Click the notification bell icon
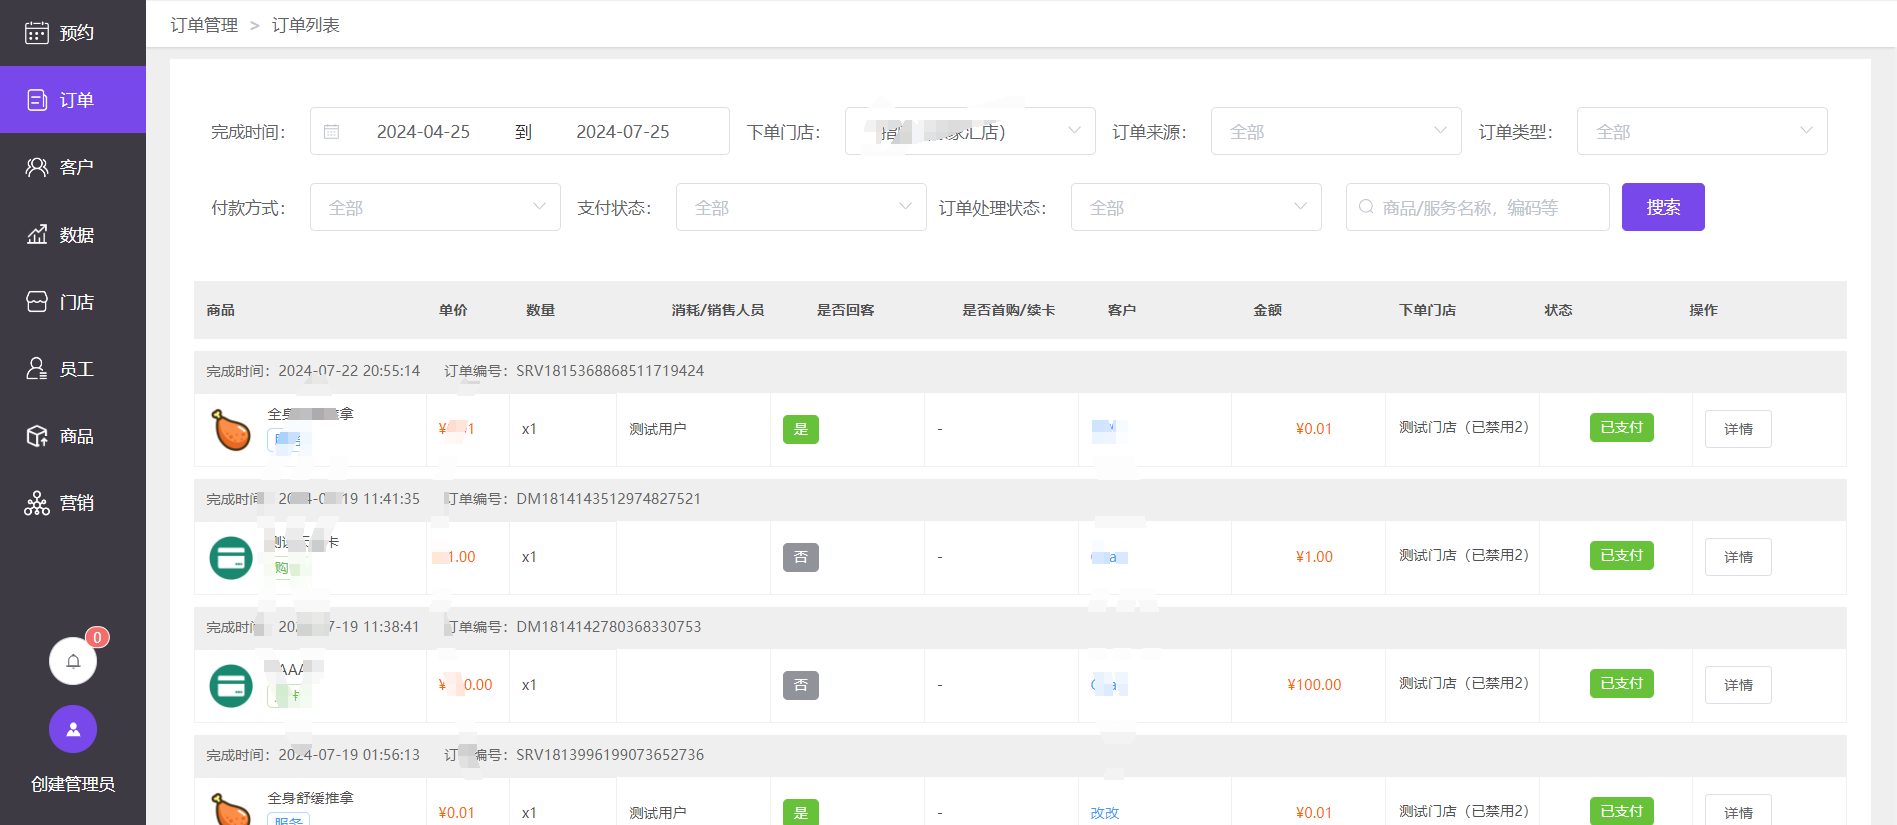 73,661
